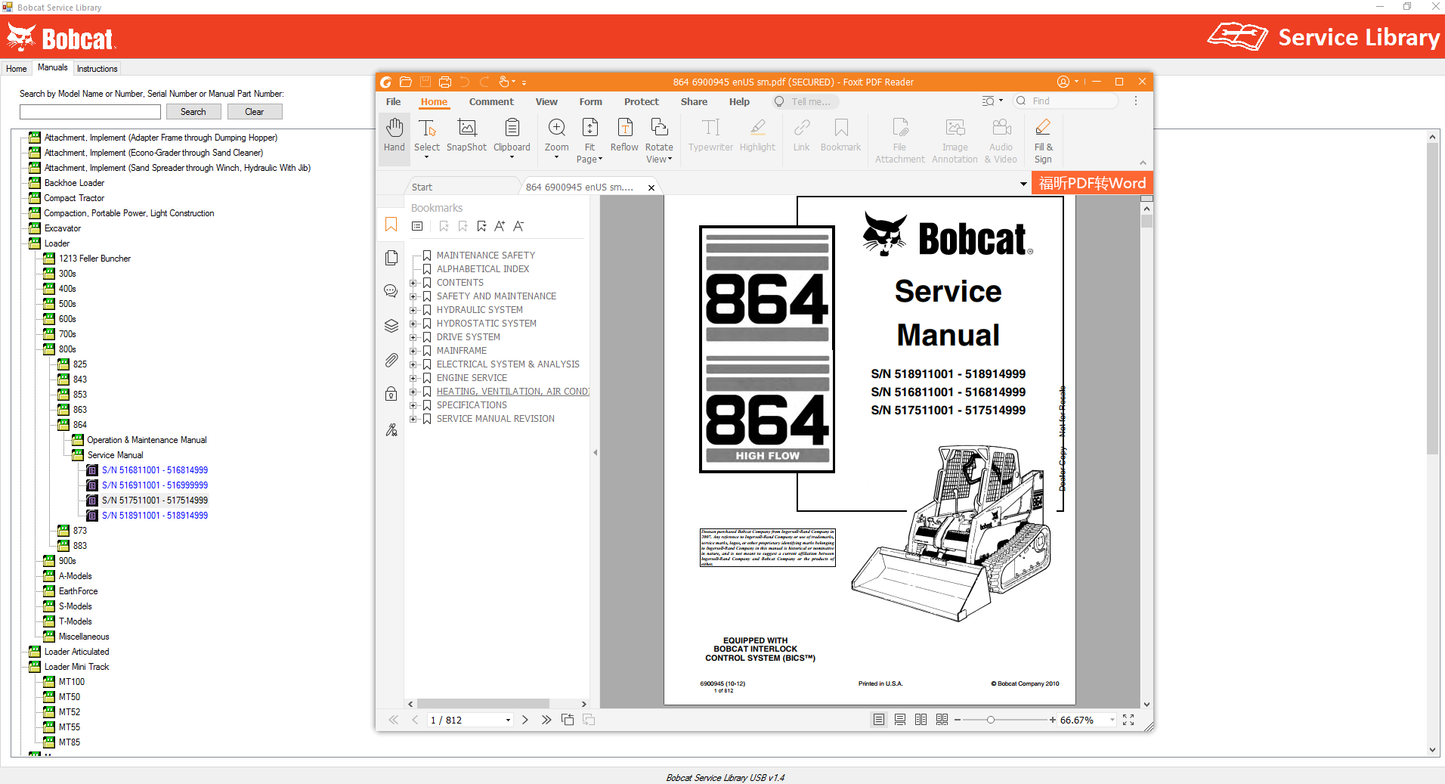Open the Security lock panel icon

pos(391,395)
